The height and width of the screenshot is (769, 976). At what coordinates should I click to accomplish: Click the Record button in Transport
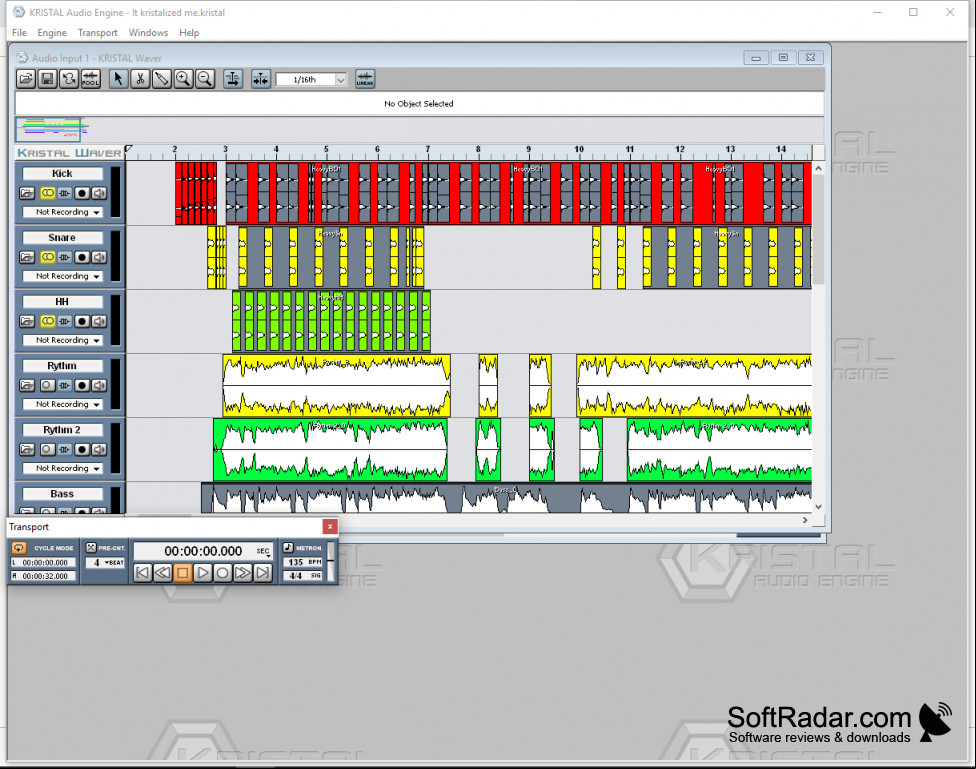coord(223,573)
